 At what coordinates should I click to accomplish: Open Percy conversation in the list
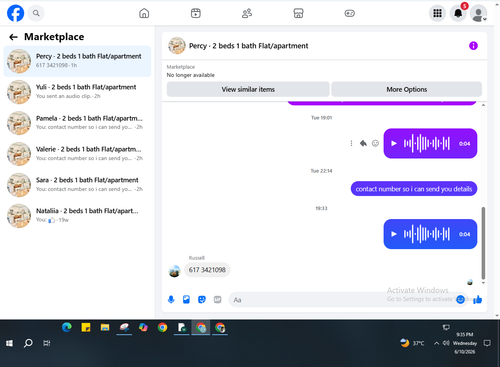tap(77, 61)
